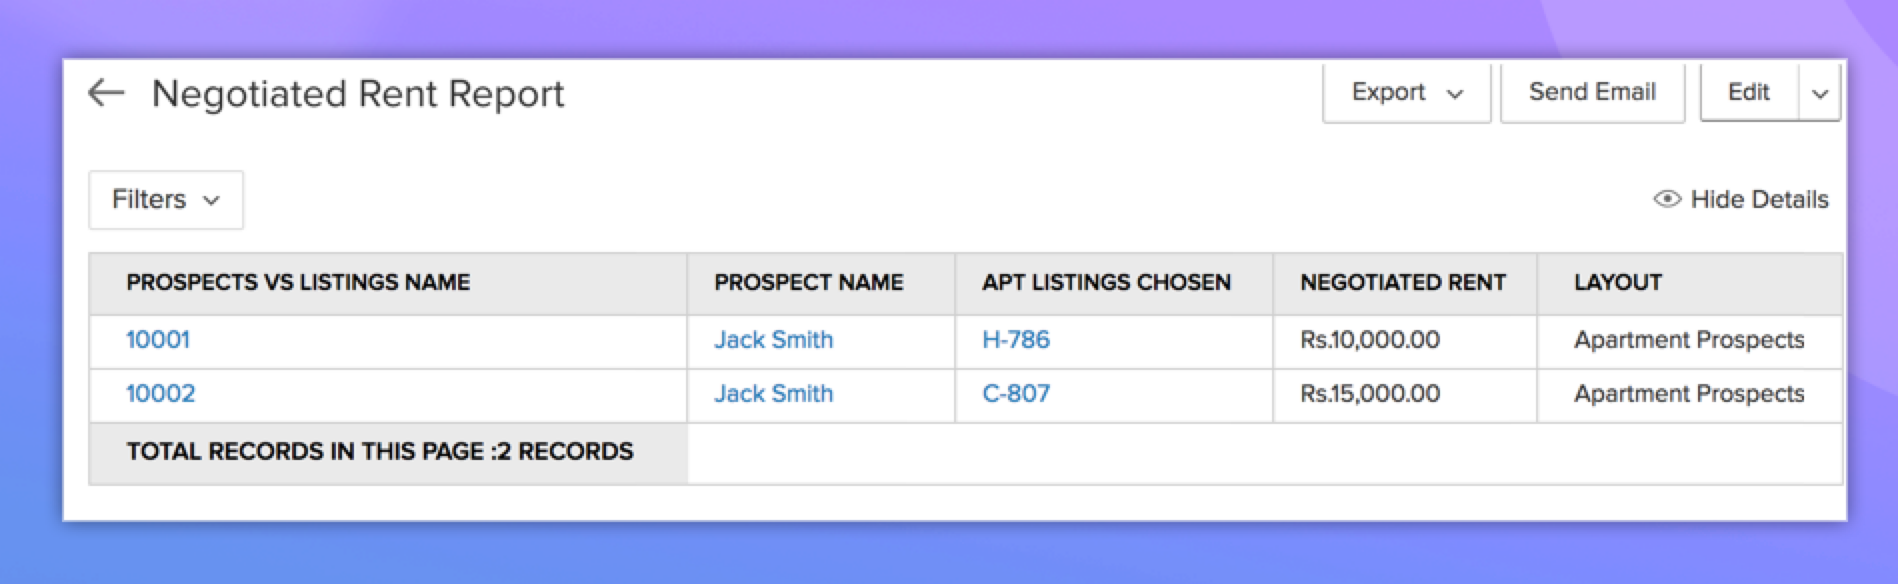Click the Edit button
Screen dimensions: 1898x584
pyautogui.click(x=1748, y=92)
